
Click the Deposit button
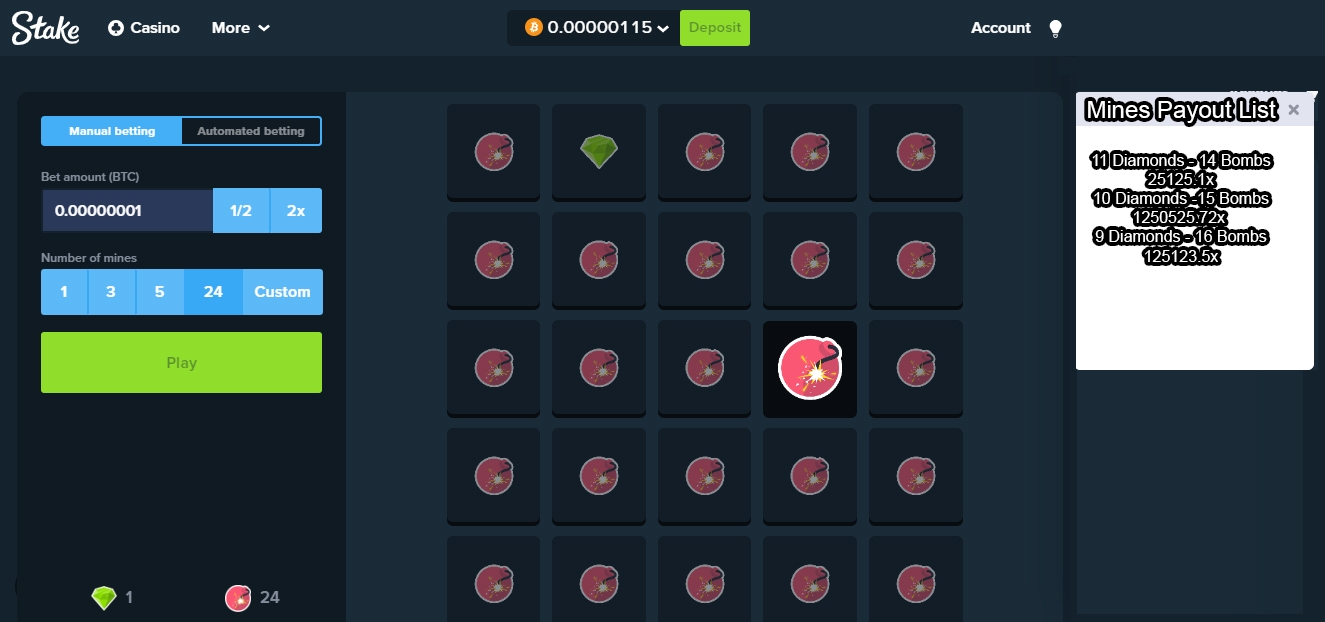(715, 28)
